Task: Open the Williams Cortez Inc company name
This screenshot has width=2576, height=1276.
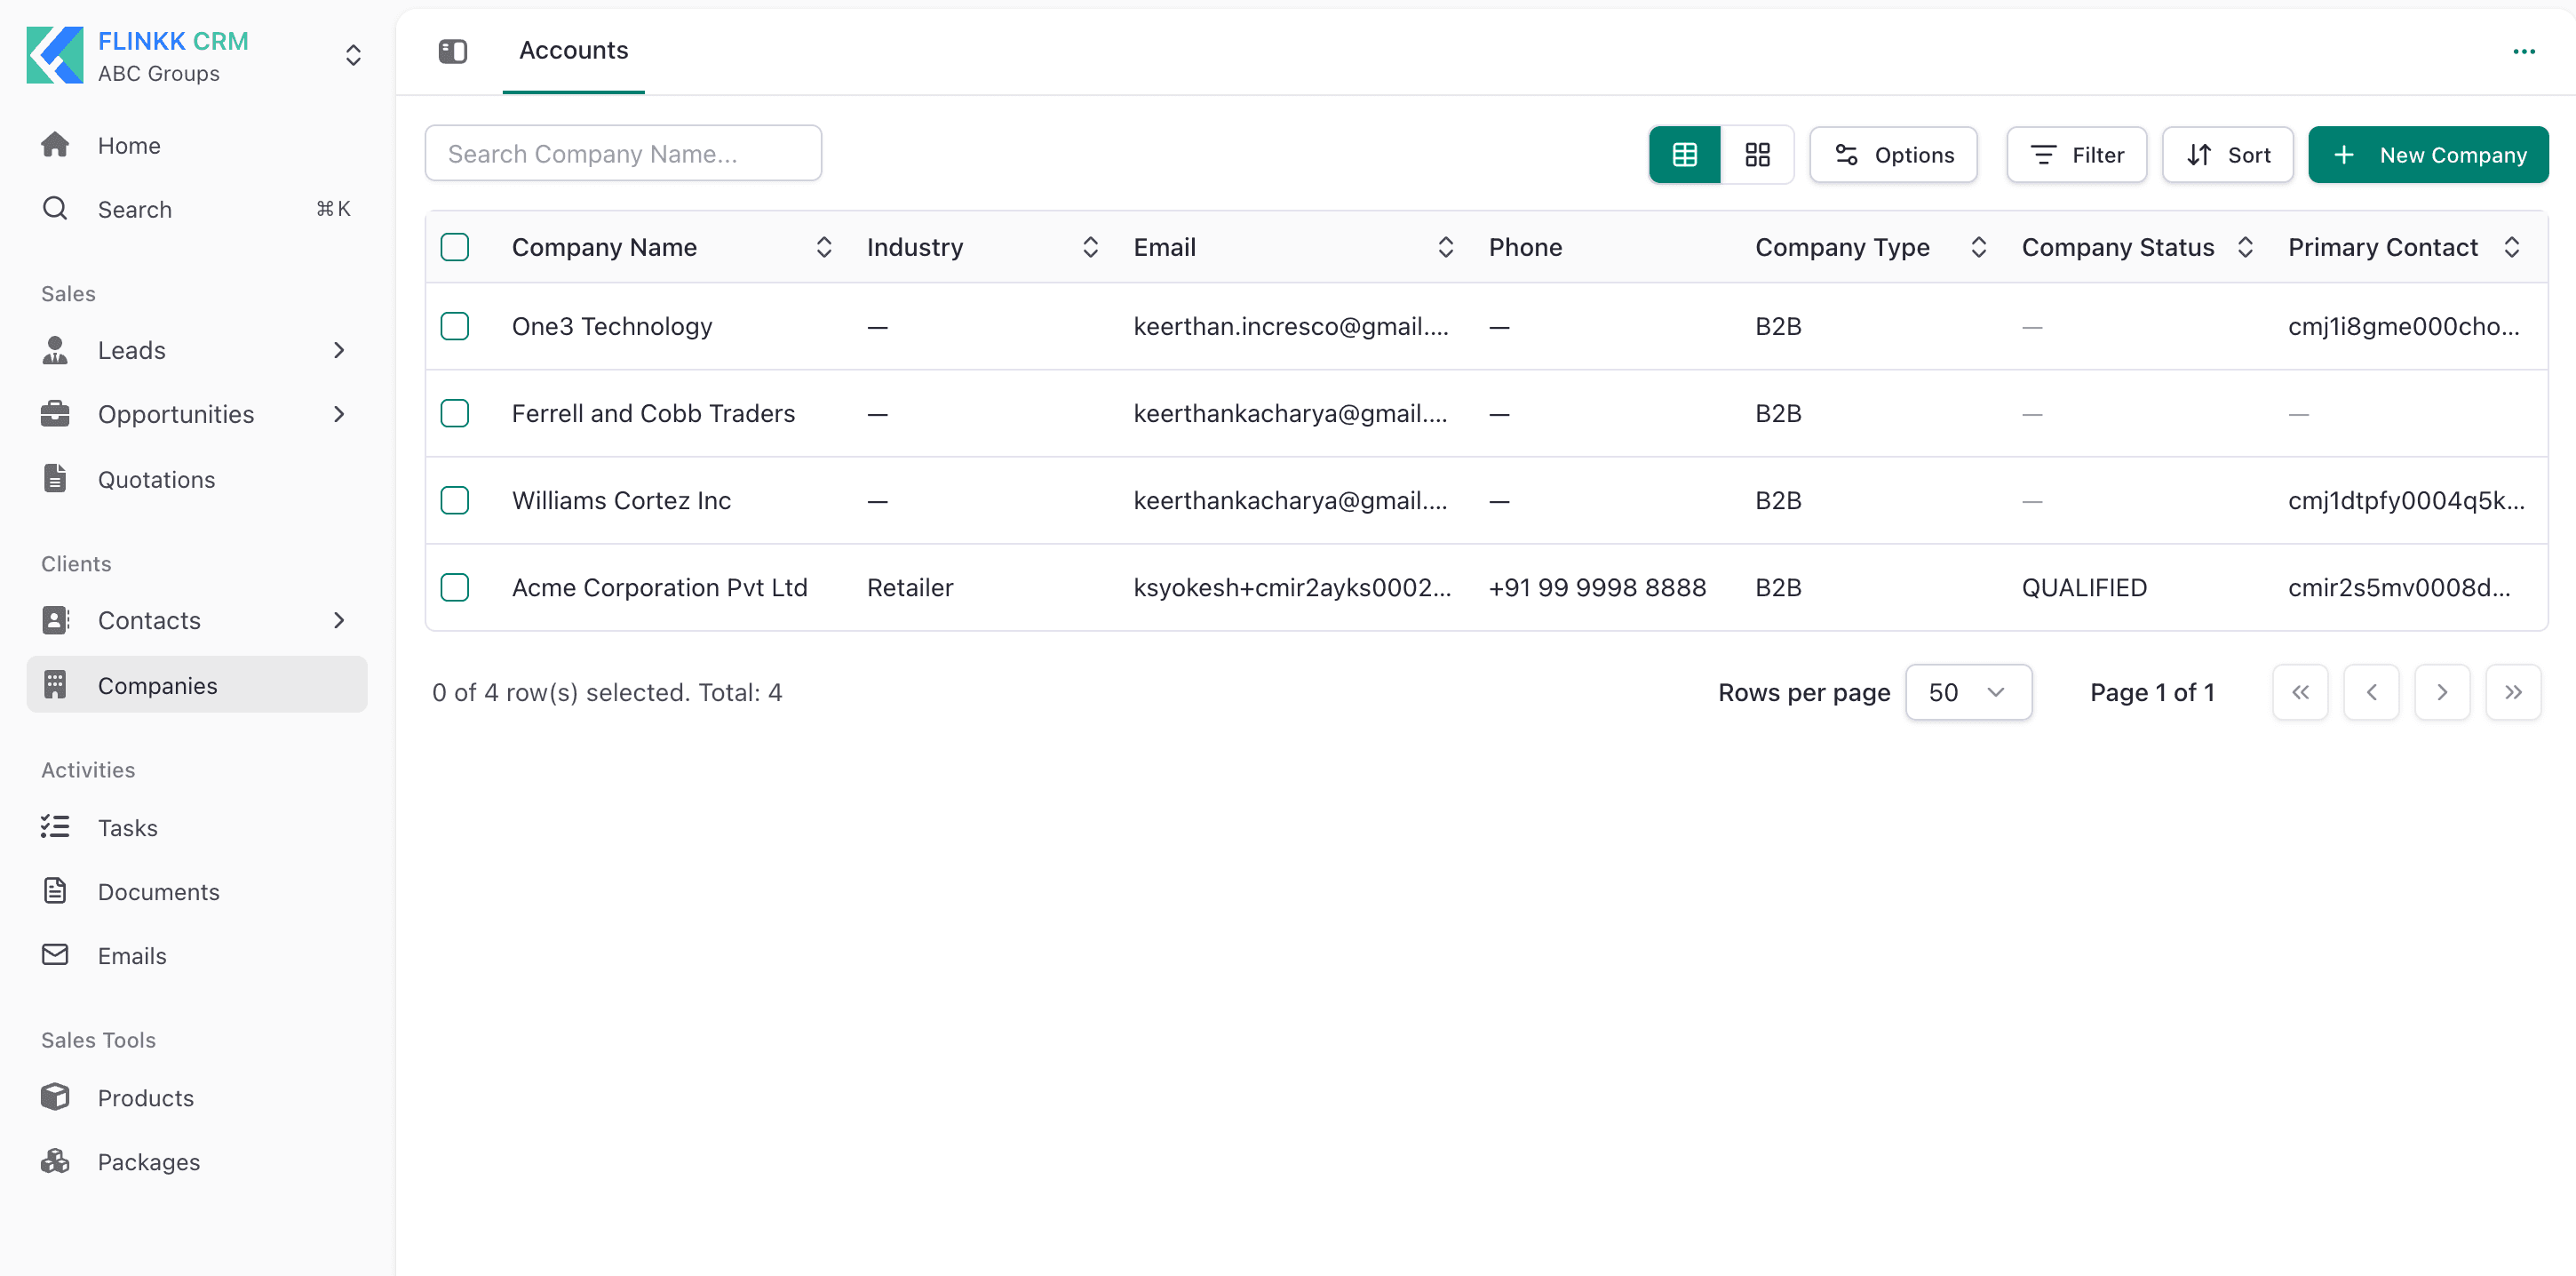Action: 621,500
